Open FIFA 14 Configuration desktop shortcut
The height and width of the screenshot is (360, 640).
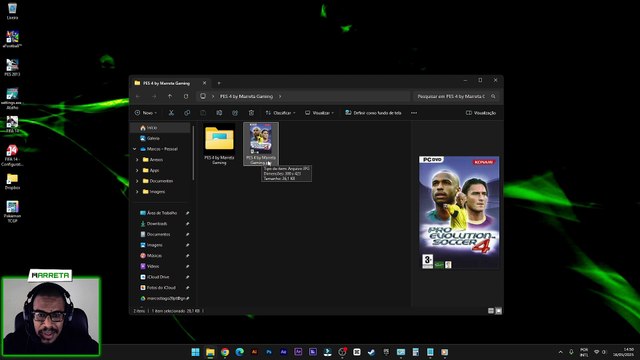tap(12, 156)
